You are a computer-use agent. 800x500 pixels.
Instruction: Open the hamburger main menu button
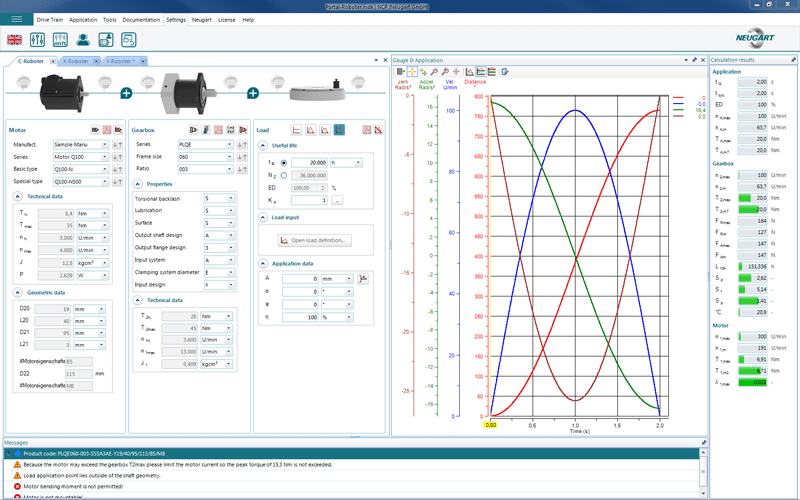16,19
